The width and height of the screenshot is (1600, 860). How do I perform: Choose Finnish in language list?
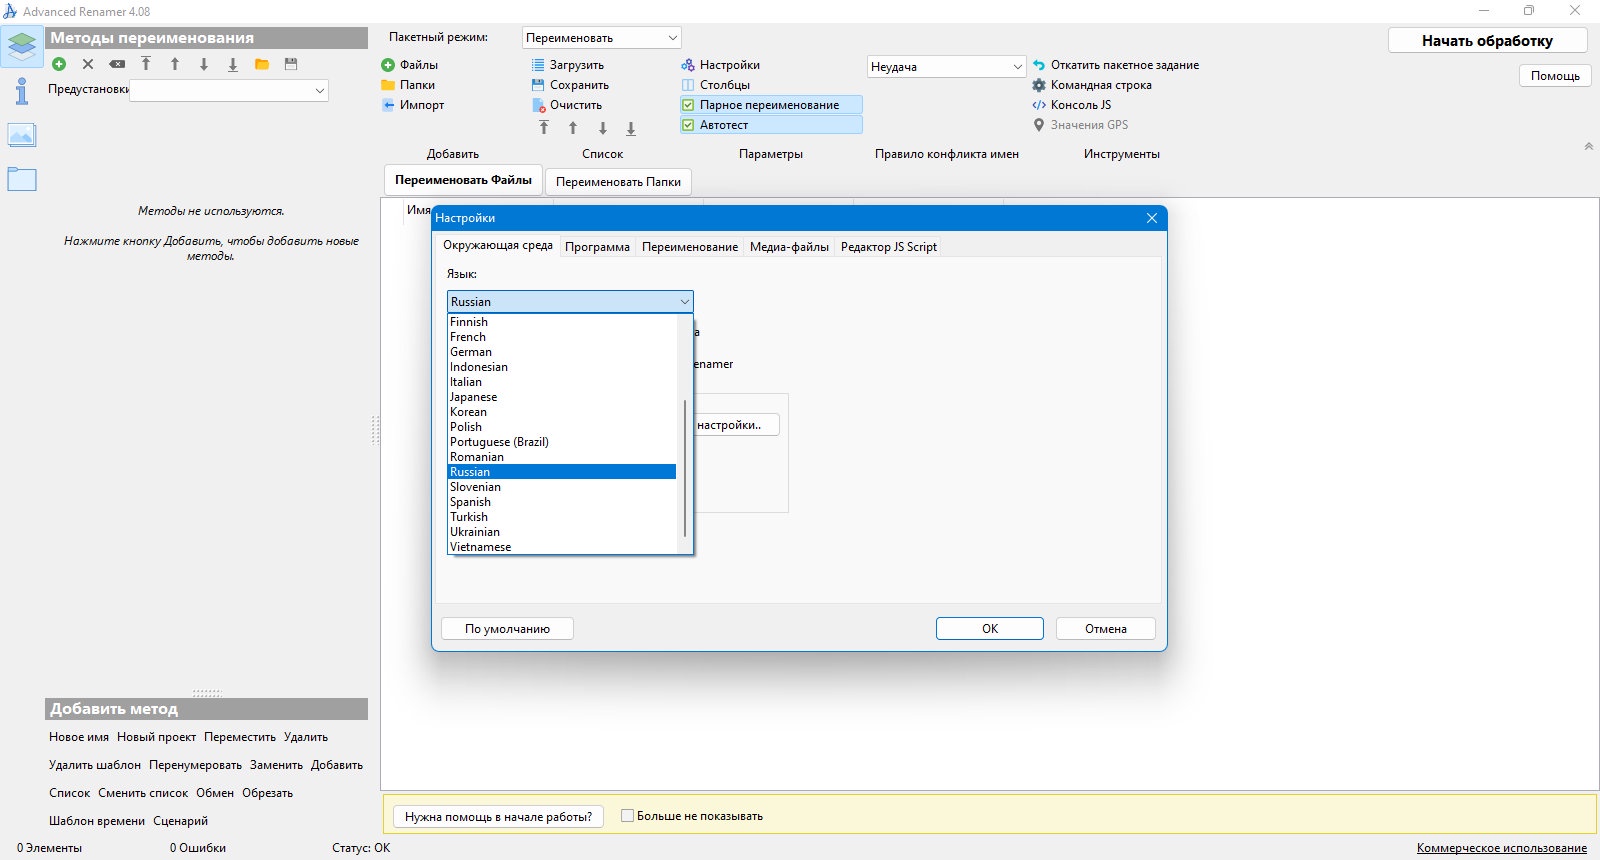562,322
